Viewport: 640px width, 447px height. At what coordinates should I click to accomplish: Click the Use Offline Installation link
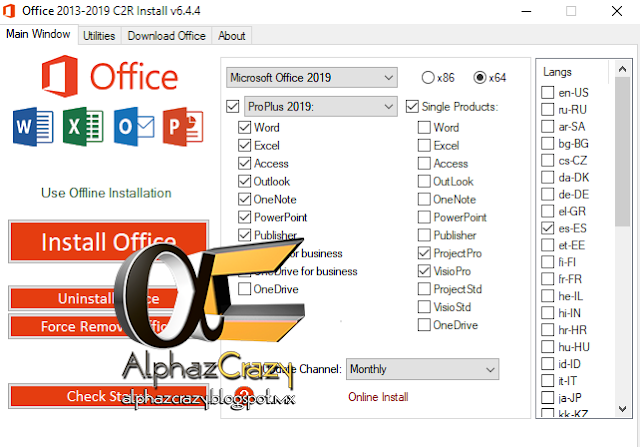[x=106, y=193]
